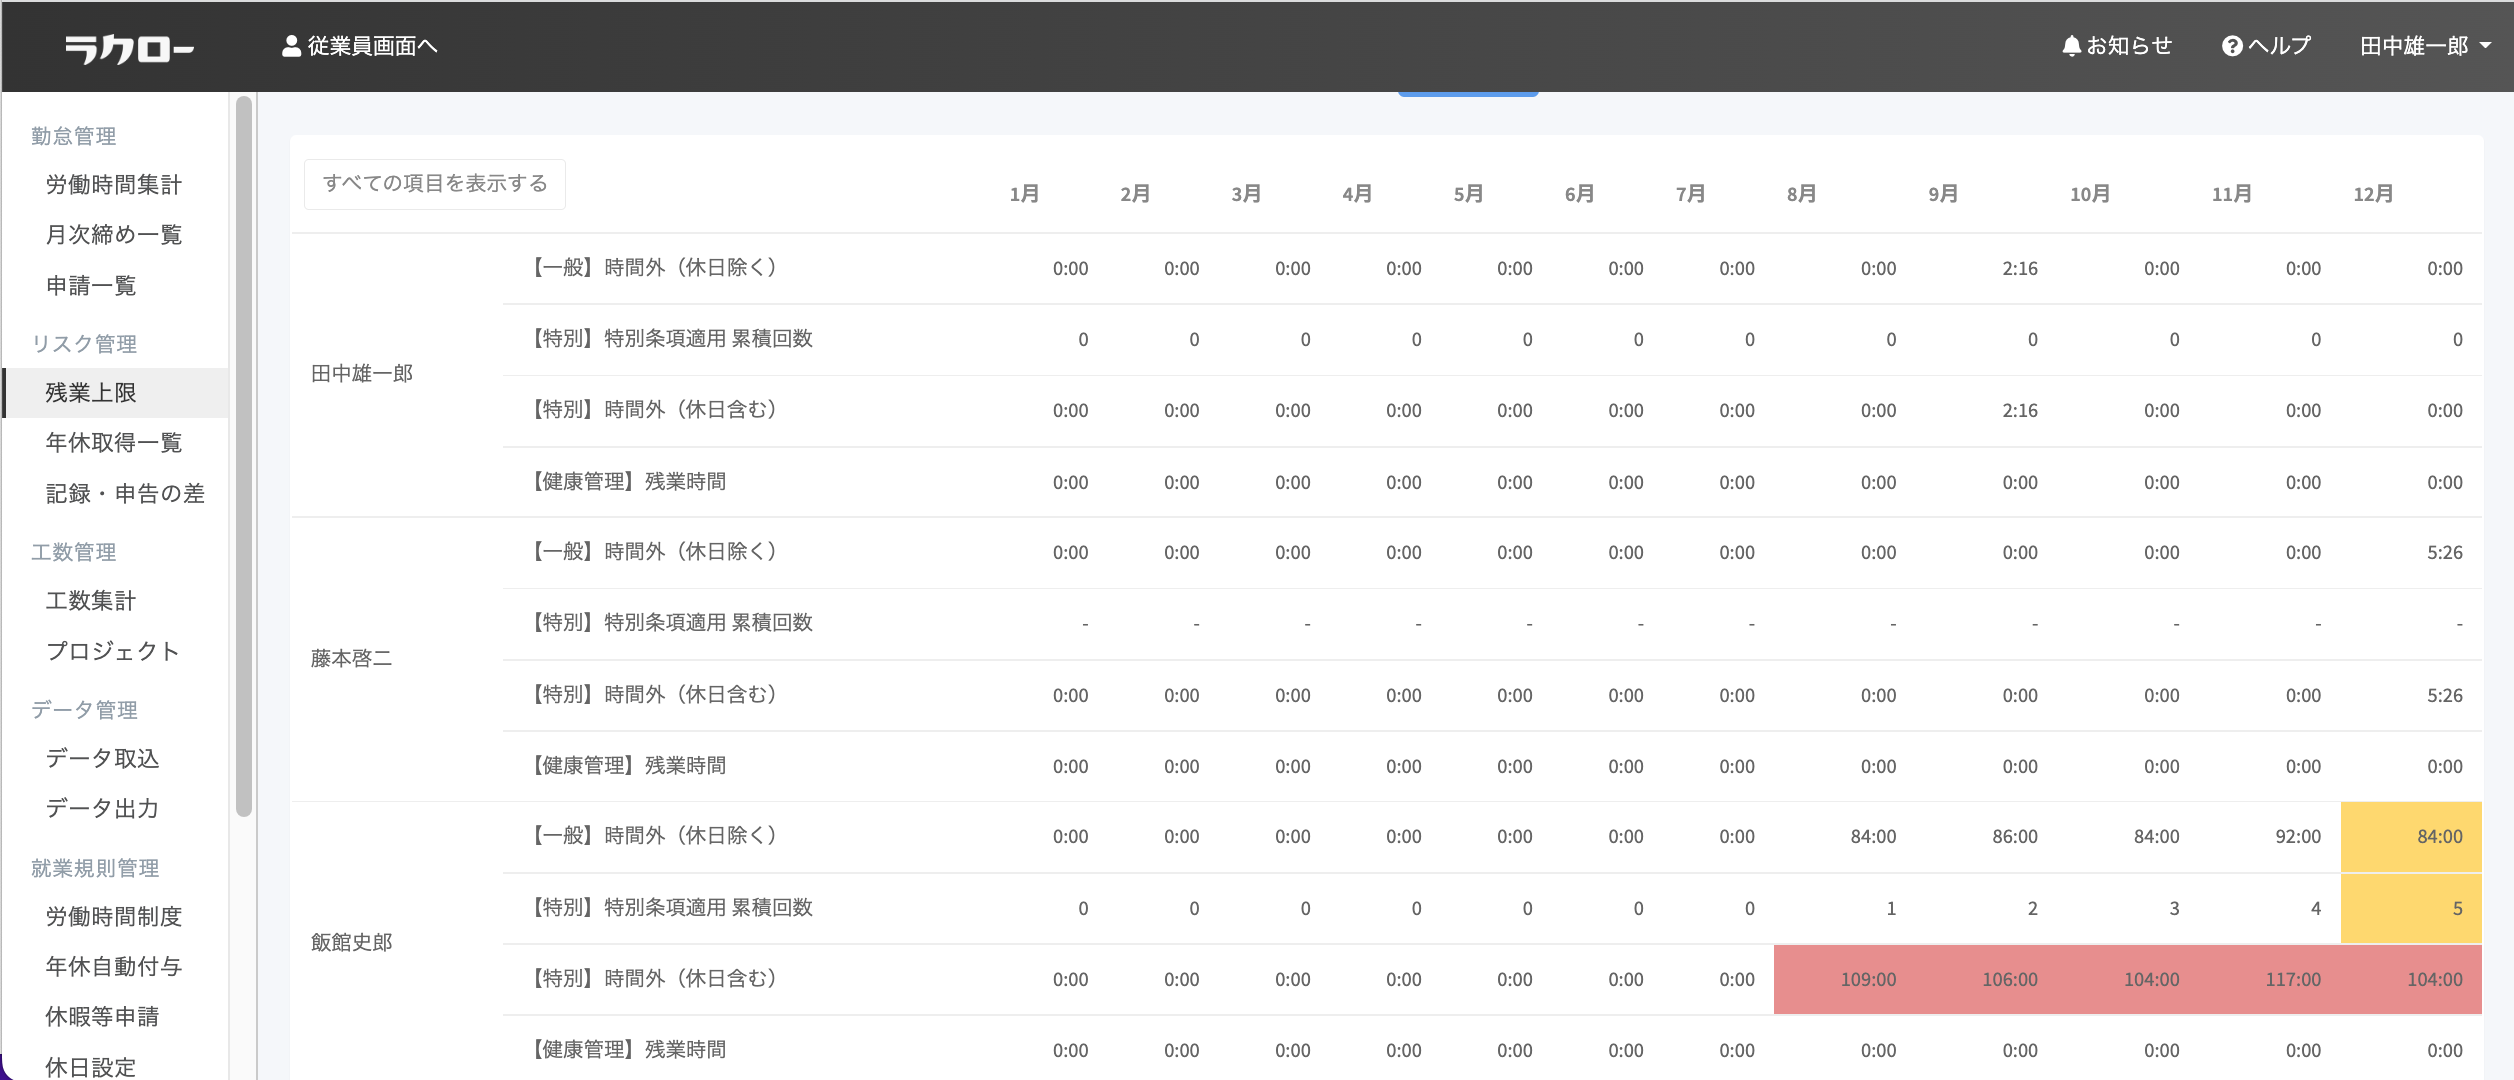Open 休日設定 in sidebar

click(91, 1067)
